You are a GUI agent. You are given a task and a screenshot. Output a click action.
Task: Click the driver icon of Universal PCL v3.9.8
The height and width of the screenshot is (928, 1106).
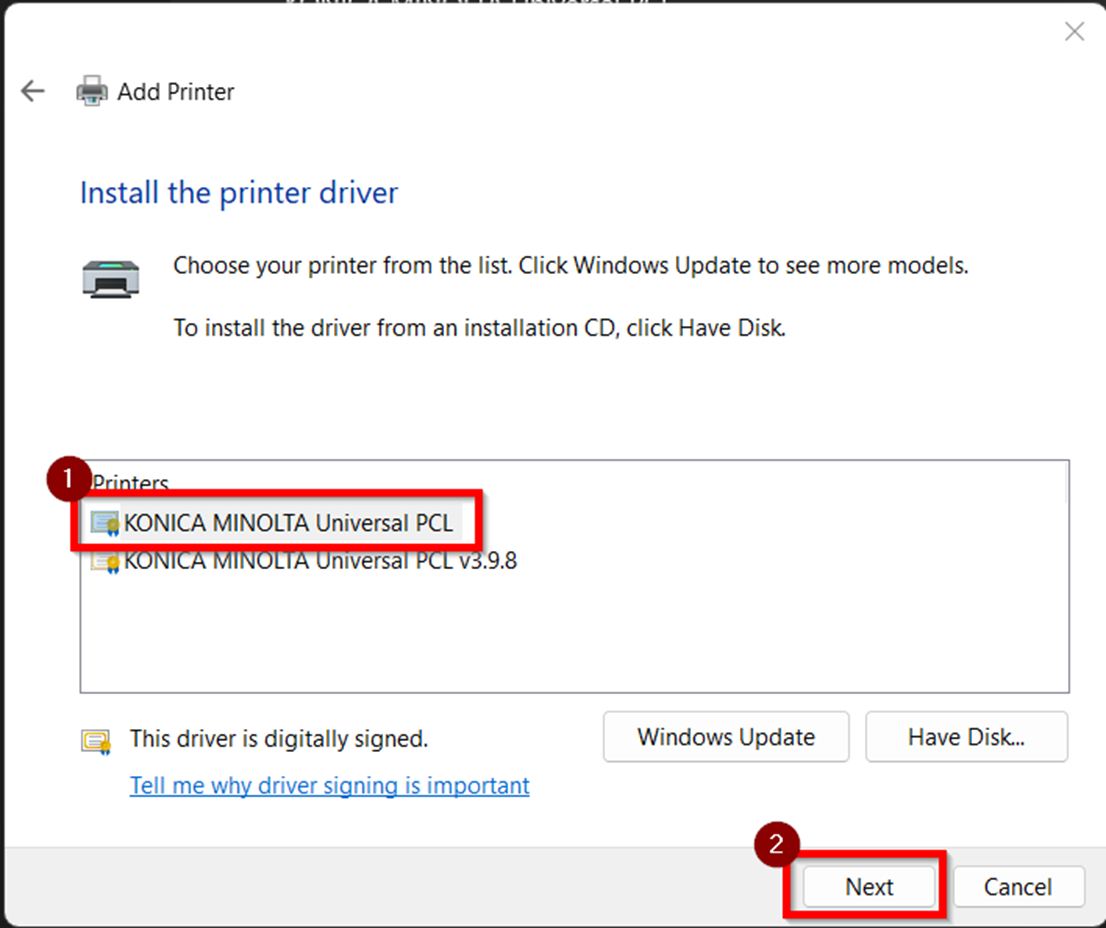(x=104, y=562)
